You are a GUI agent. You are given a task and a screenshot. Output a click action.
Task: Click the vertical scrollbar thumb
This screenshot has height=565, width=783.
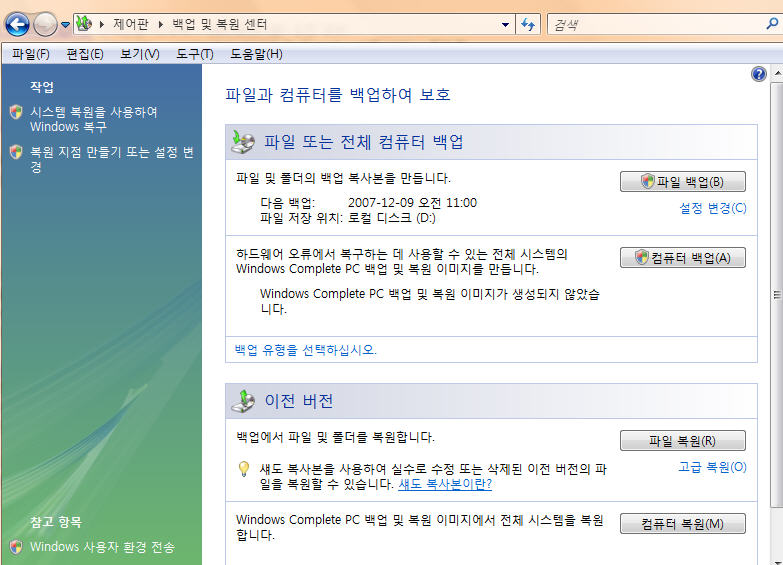777,295
